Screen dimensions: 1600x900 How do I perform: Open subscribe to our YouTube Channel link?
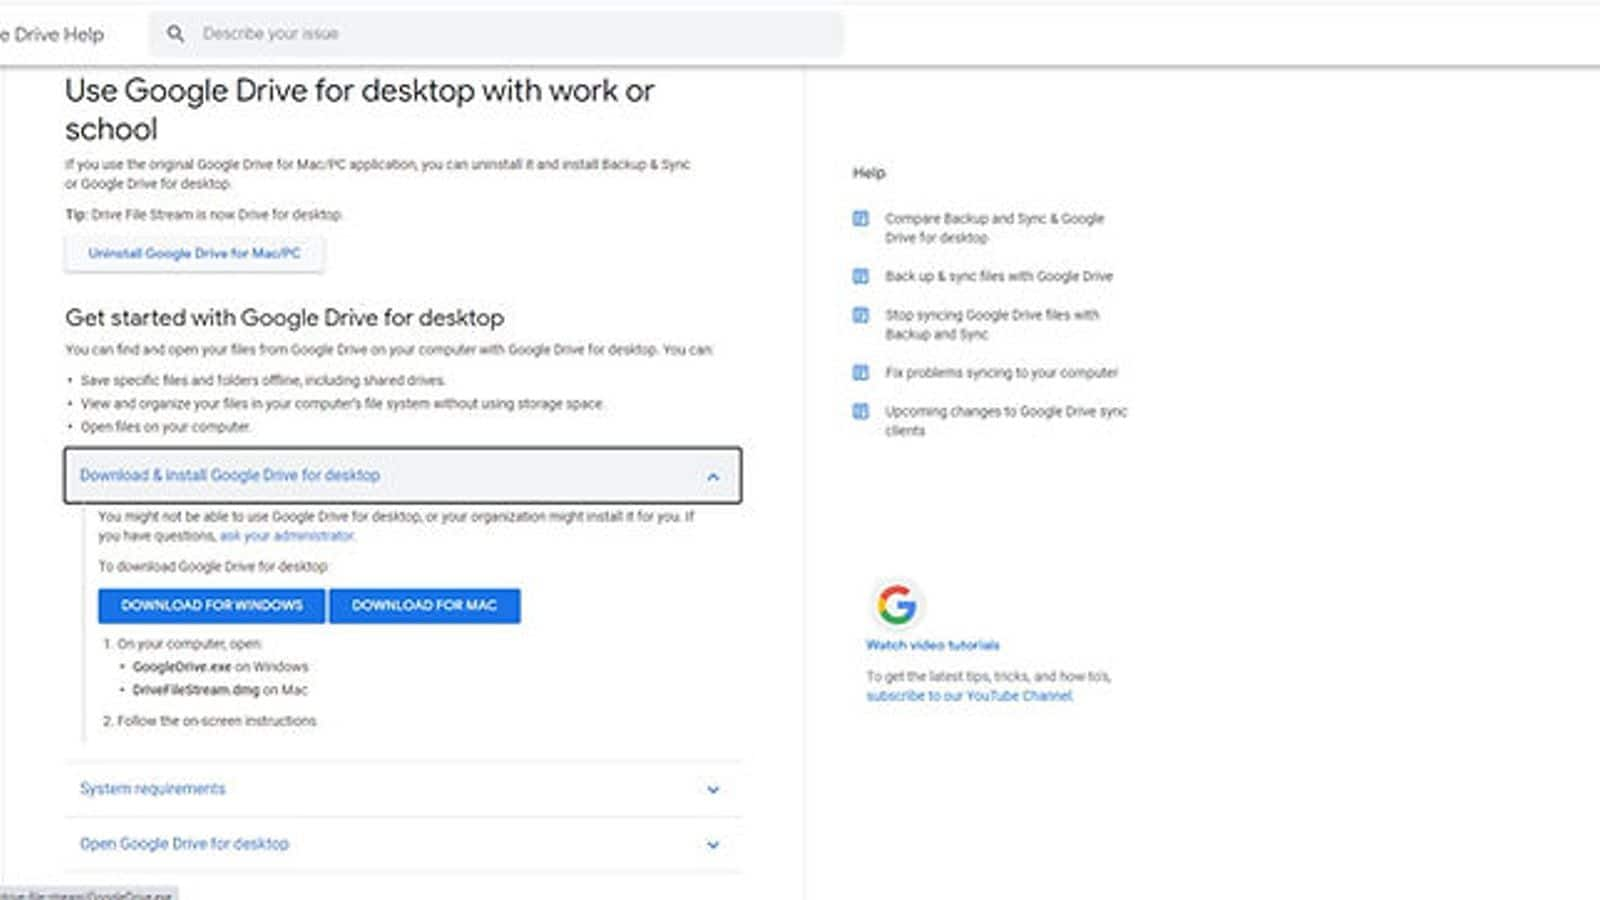(x=969, y=696)
